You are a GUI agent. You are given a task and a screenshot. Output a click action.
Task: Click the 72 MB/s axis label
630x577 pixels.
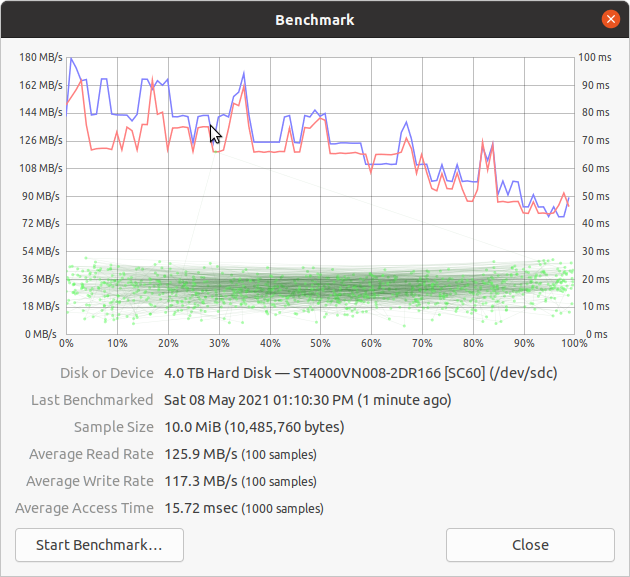tap(41, 223)
